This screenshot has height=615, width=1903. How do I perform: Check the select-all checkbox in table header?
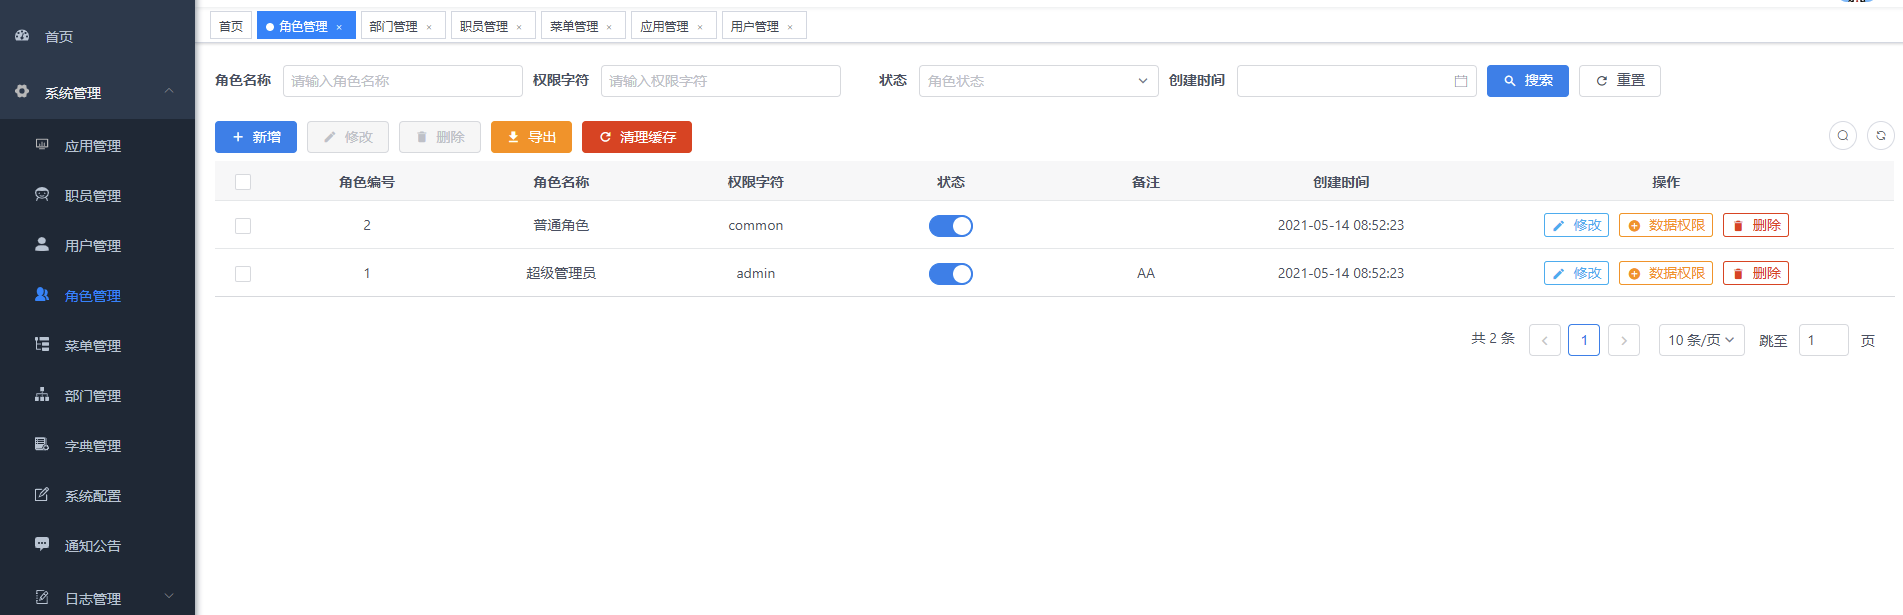pos(243,182)
